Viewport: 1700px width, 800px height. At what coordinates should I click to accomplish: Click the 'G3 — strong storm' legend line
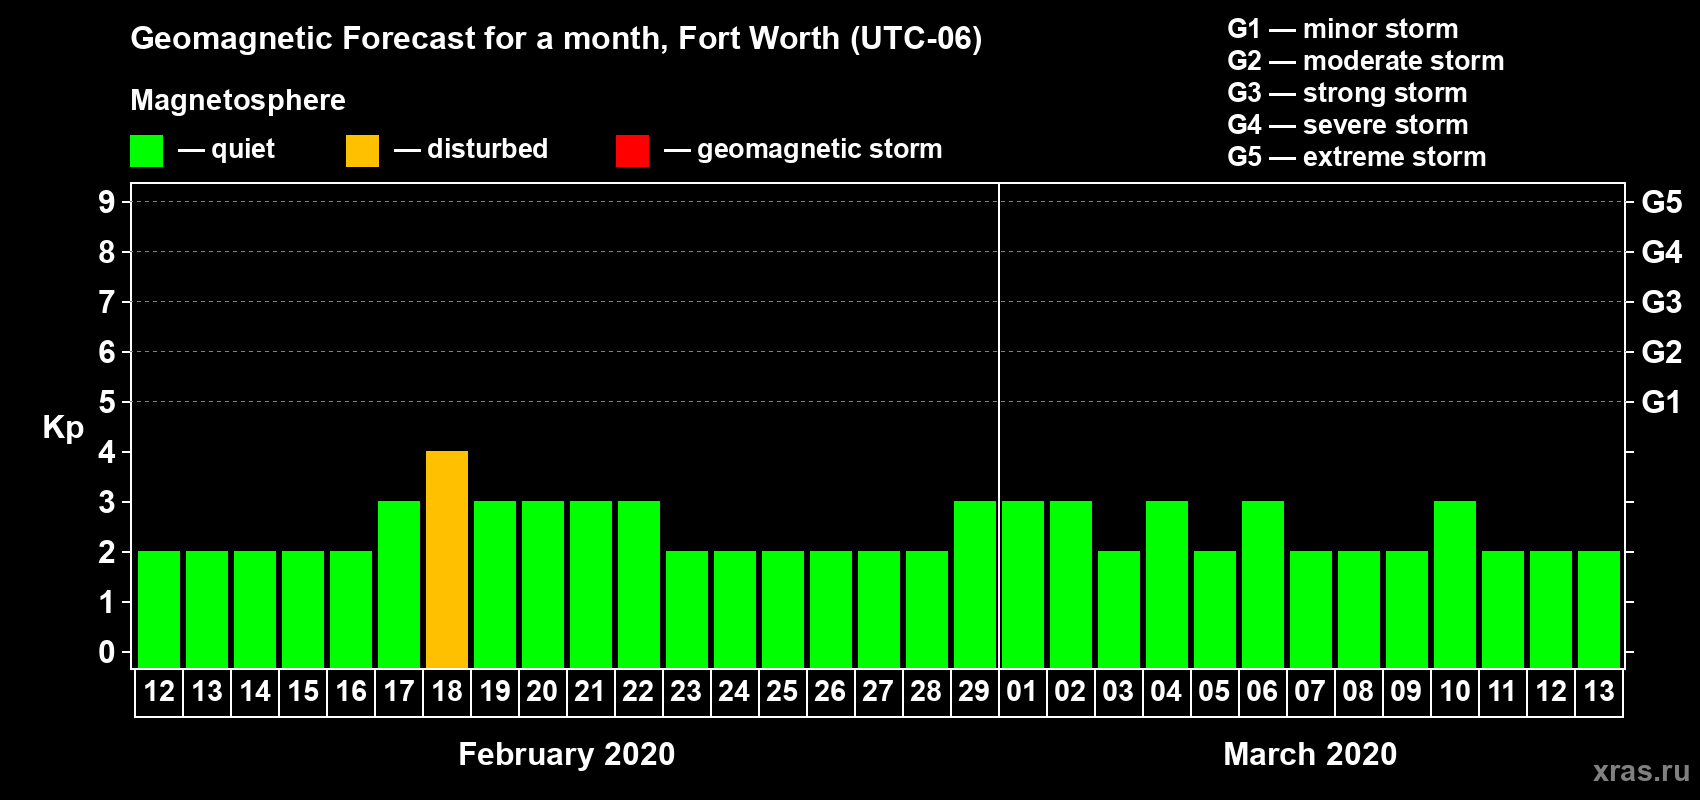pos(1347,93)
